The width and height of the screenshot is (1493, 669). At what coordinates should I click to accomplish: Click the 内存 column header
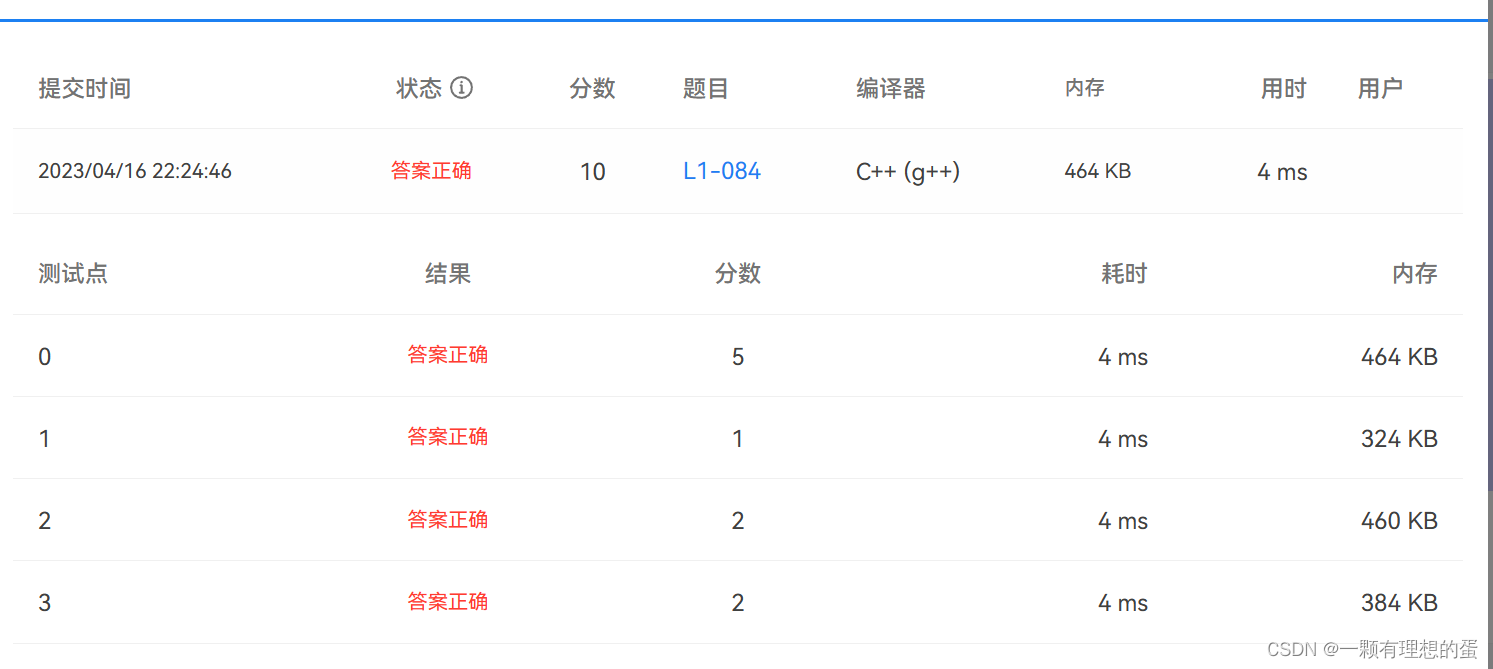point(1085,88)
